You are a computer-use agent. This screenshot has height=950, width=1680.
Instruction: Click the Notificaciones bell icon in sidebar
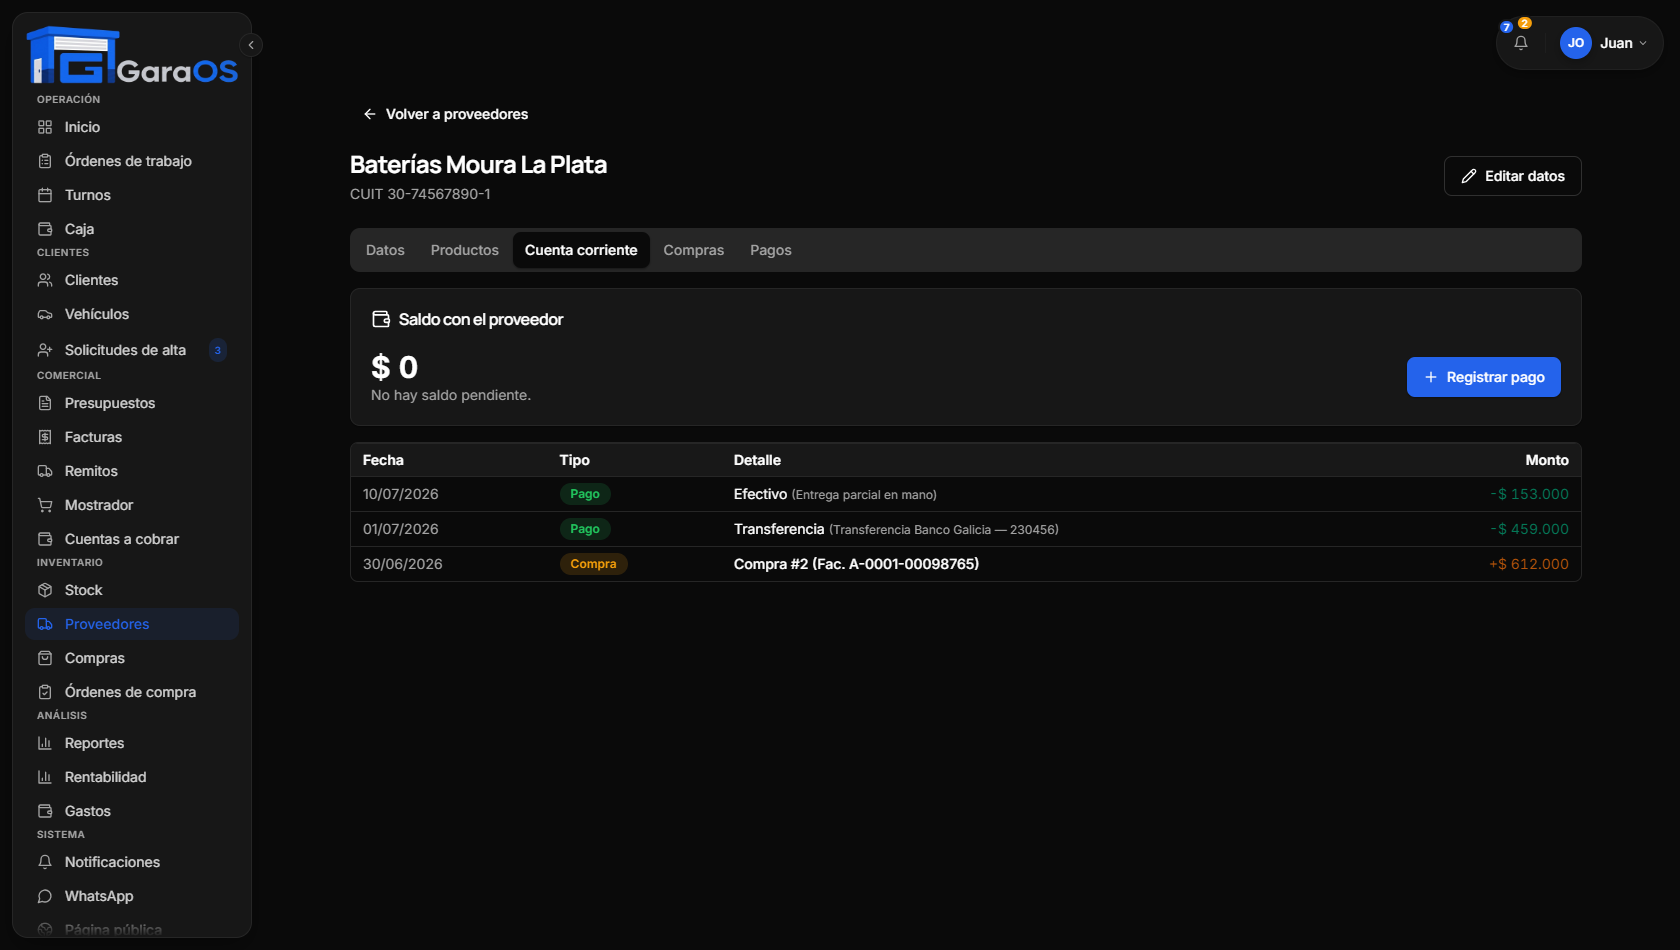pos(45,862)
